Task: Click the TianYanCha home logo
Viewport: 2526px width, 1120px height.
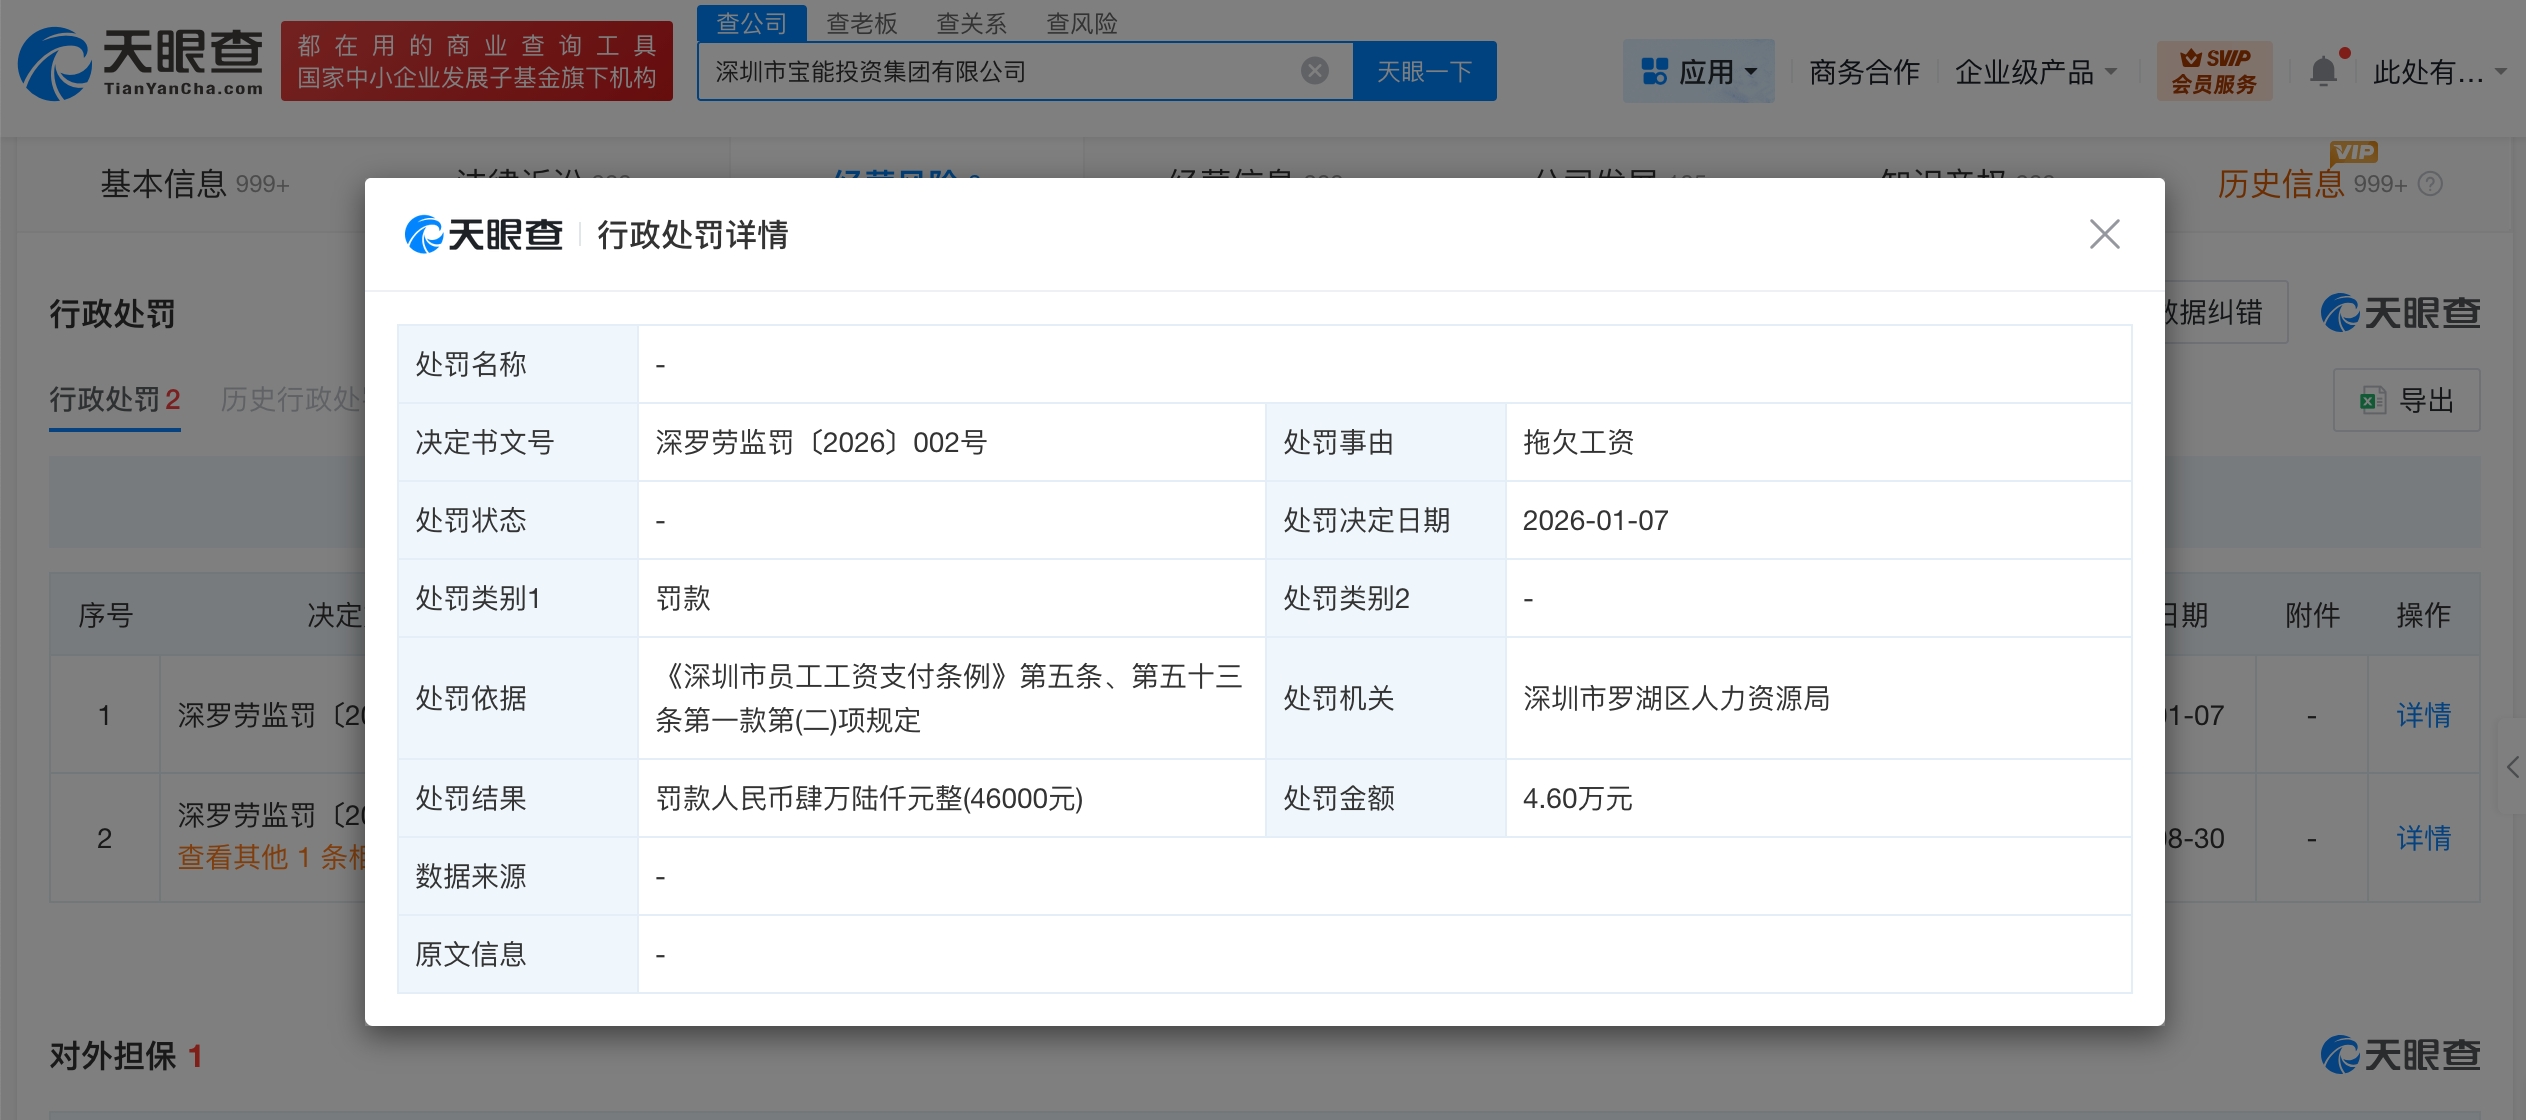Action: [140, 63]
